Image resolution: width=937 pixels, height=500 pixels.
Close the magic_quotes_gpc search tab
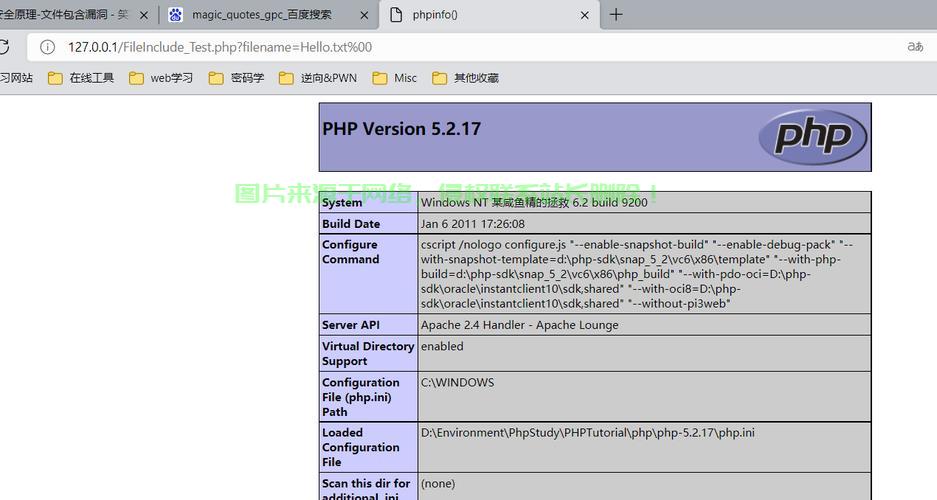click(364, 16)
